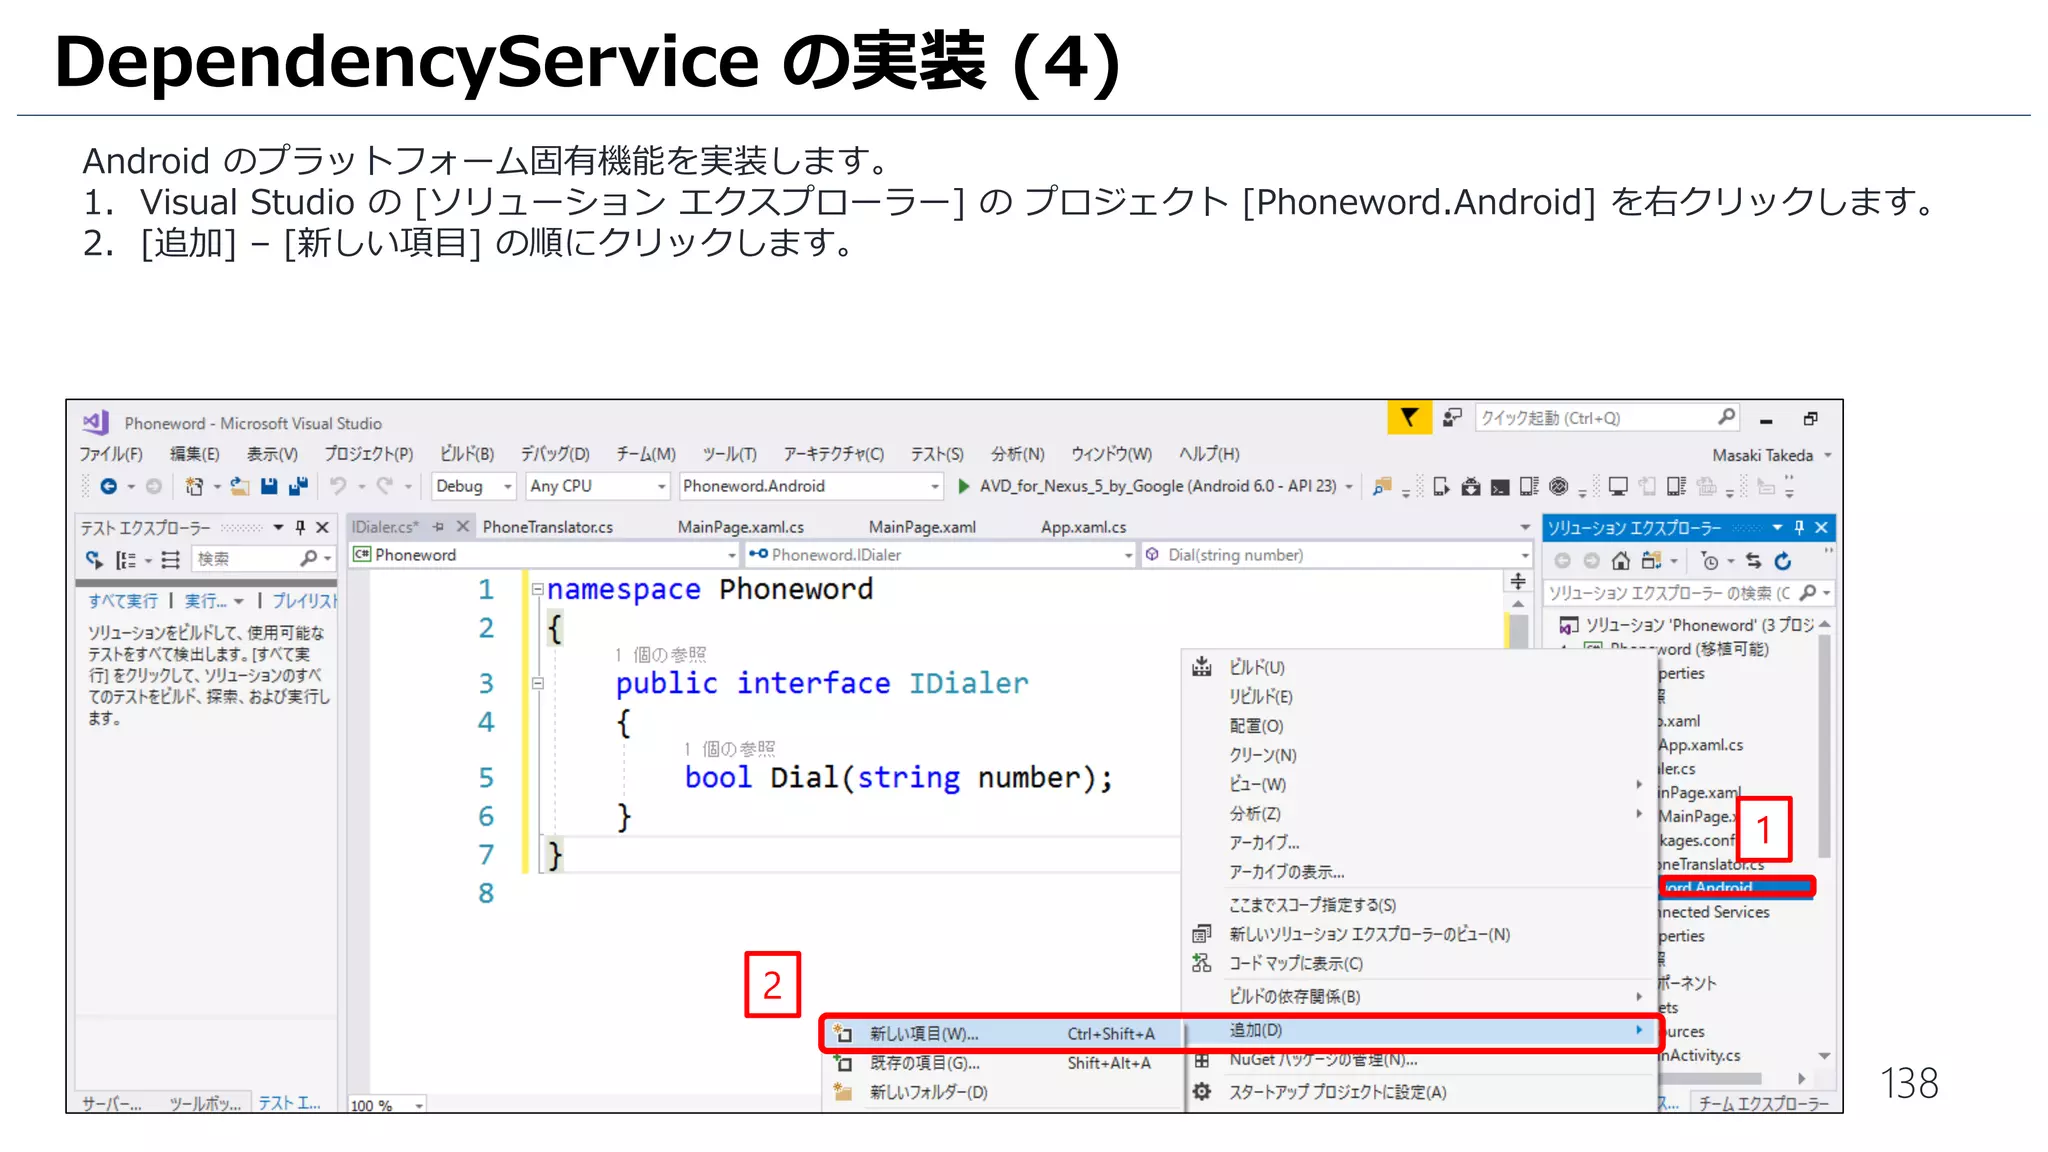
Task: Click the Redo arrow icon
Action: (384, 486)
